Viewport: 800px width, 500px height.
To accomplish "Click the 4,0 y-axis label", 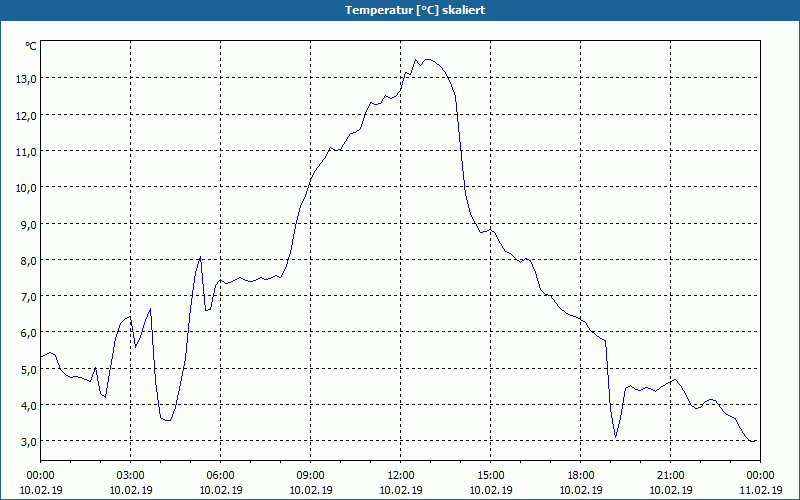I will tap(31, 406).
